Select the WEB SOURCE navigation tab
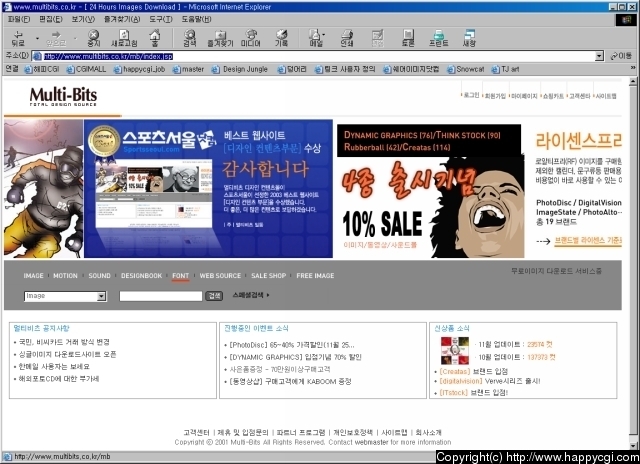Viewport: 640px width, 464px height. tap(220, 276)
